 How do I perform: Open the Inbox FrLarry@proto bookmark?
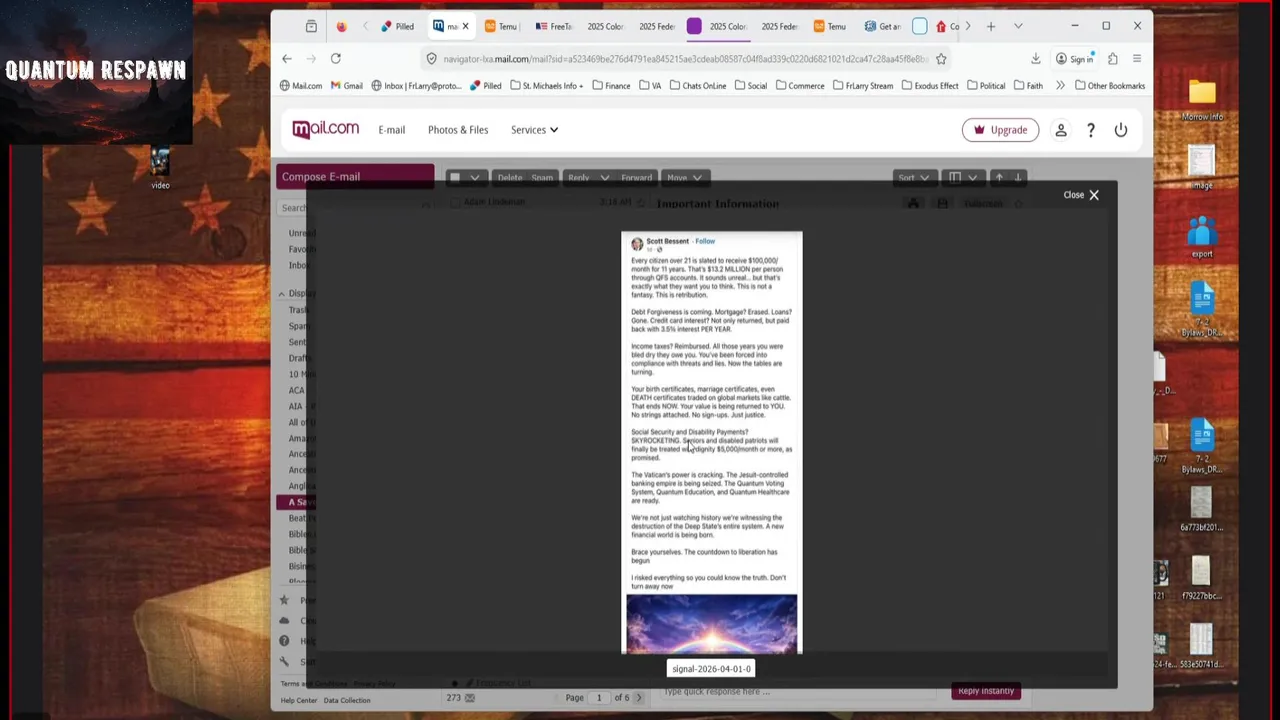pyautogui.click(x=416, y=86)
